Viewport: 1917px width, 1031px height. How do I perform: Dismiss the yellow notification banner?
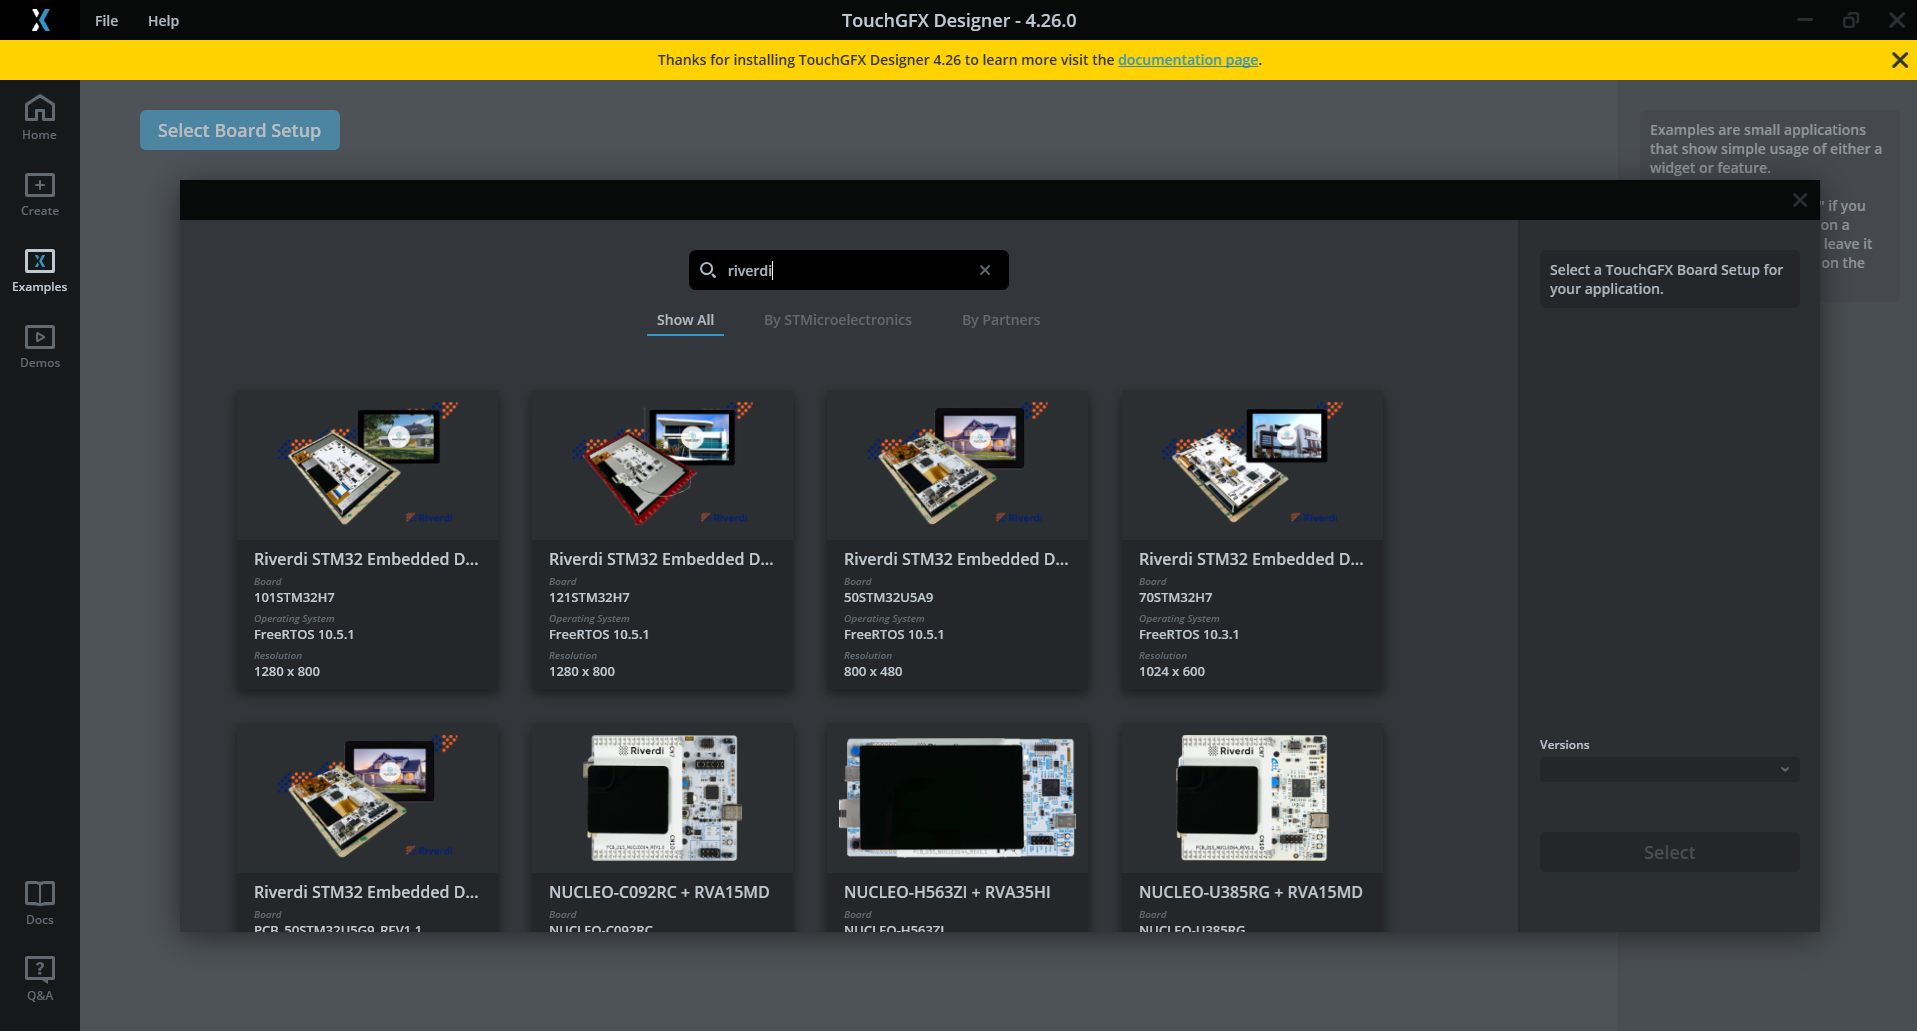1899,60
